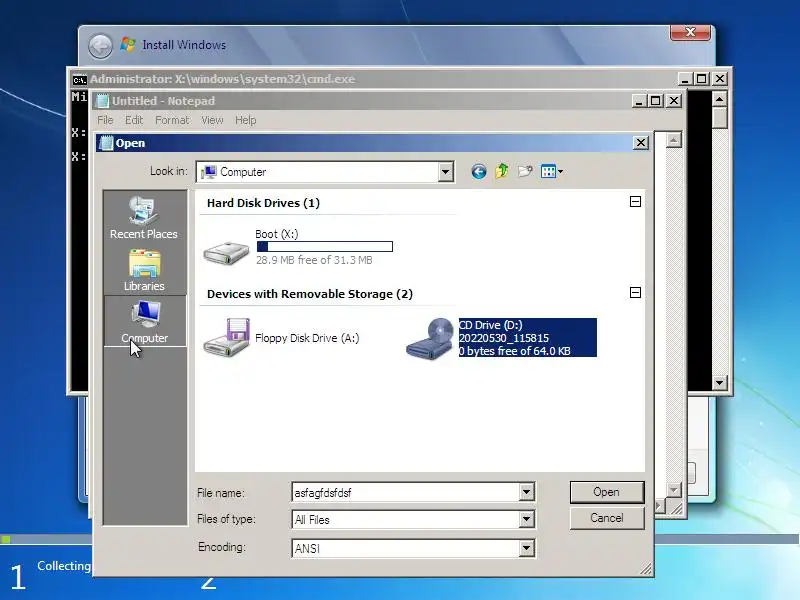Click the 28.9 MB free of 31.3 MB text
The image size is (800, 600).
[x=314, y=260]
